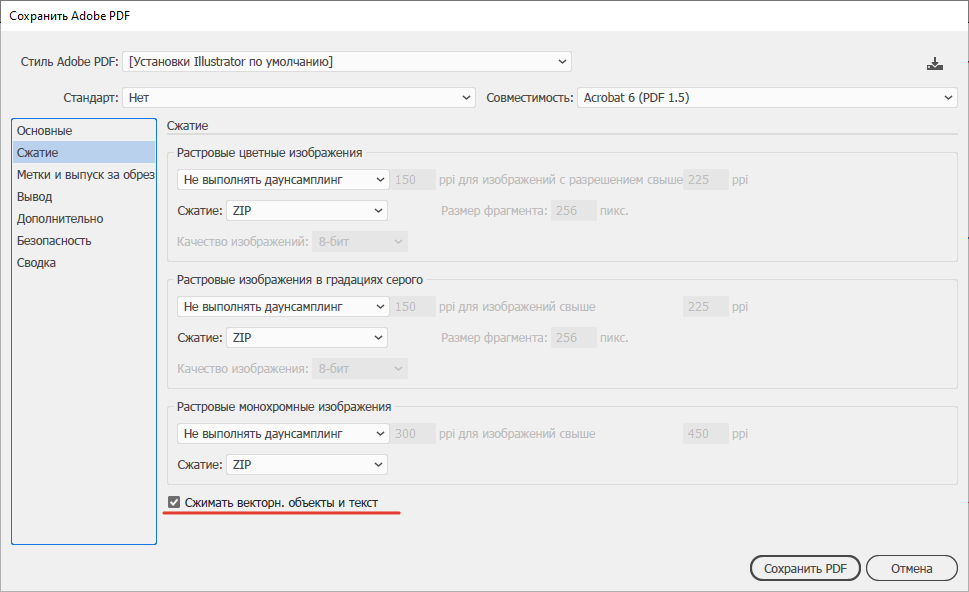969x592 pixels.
Task: Select the Вывод section
Action: [84, 197]
